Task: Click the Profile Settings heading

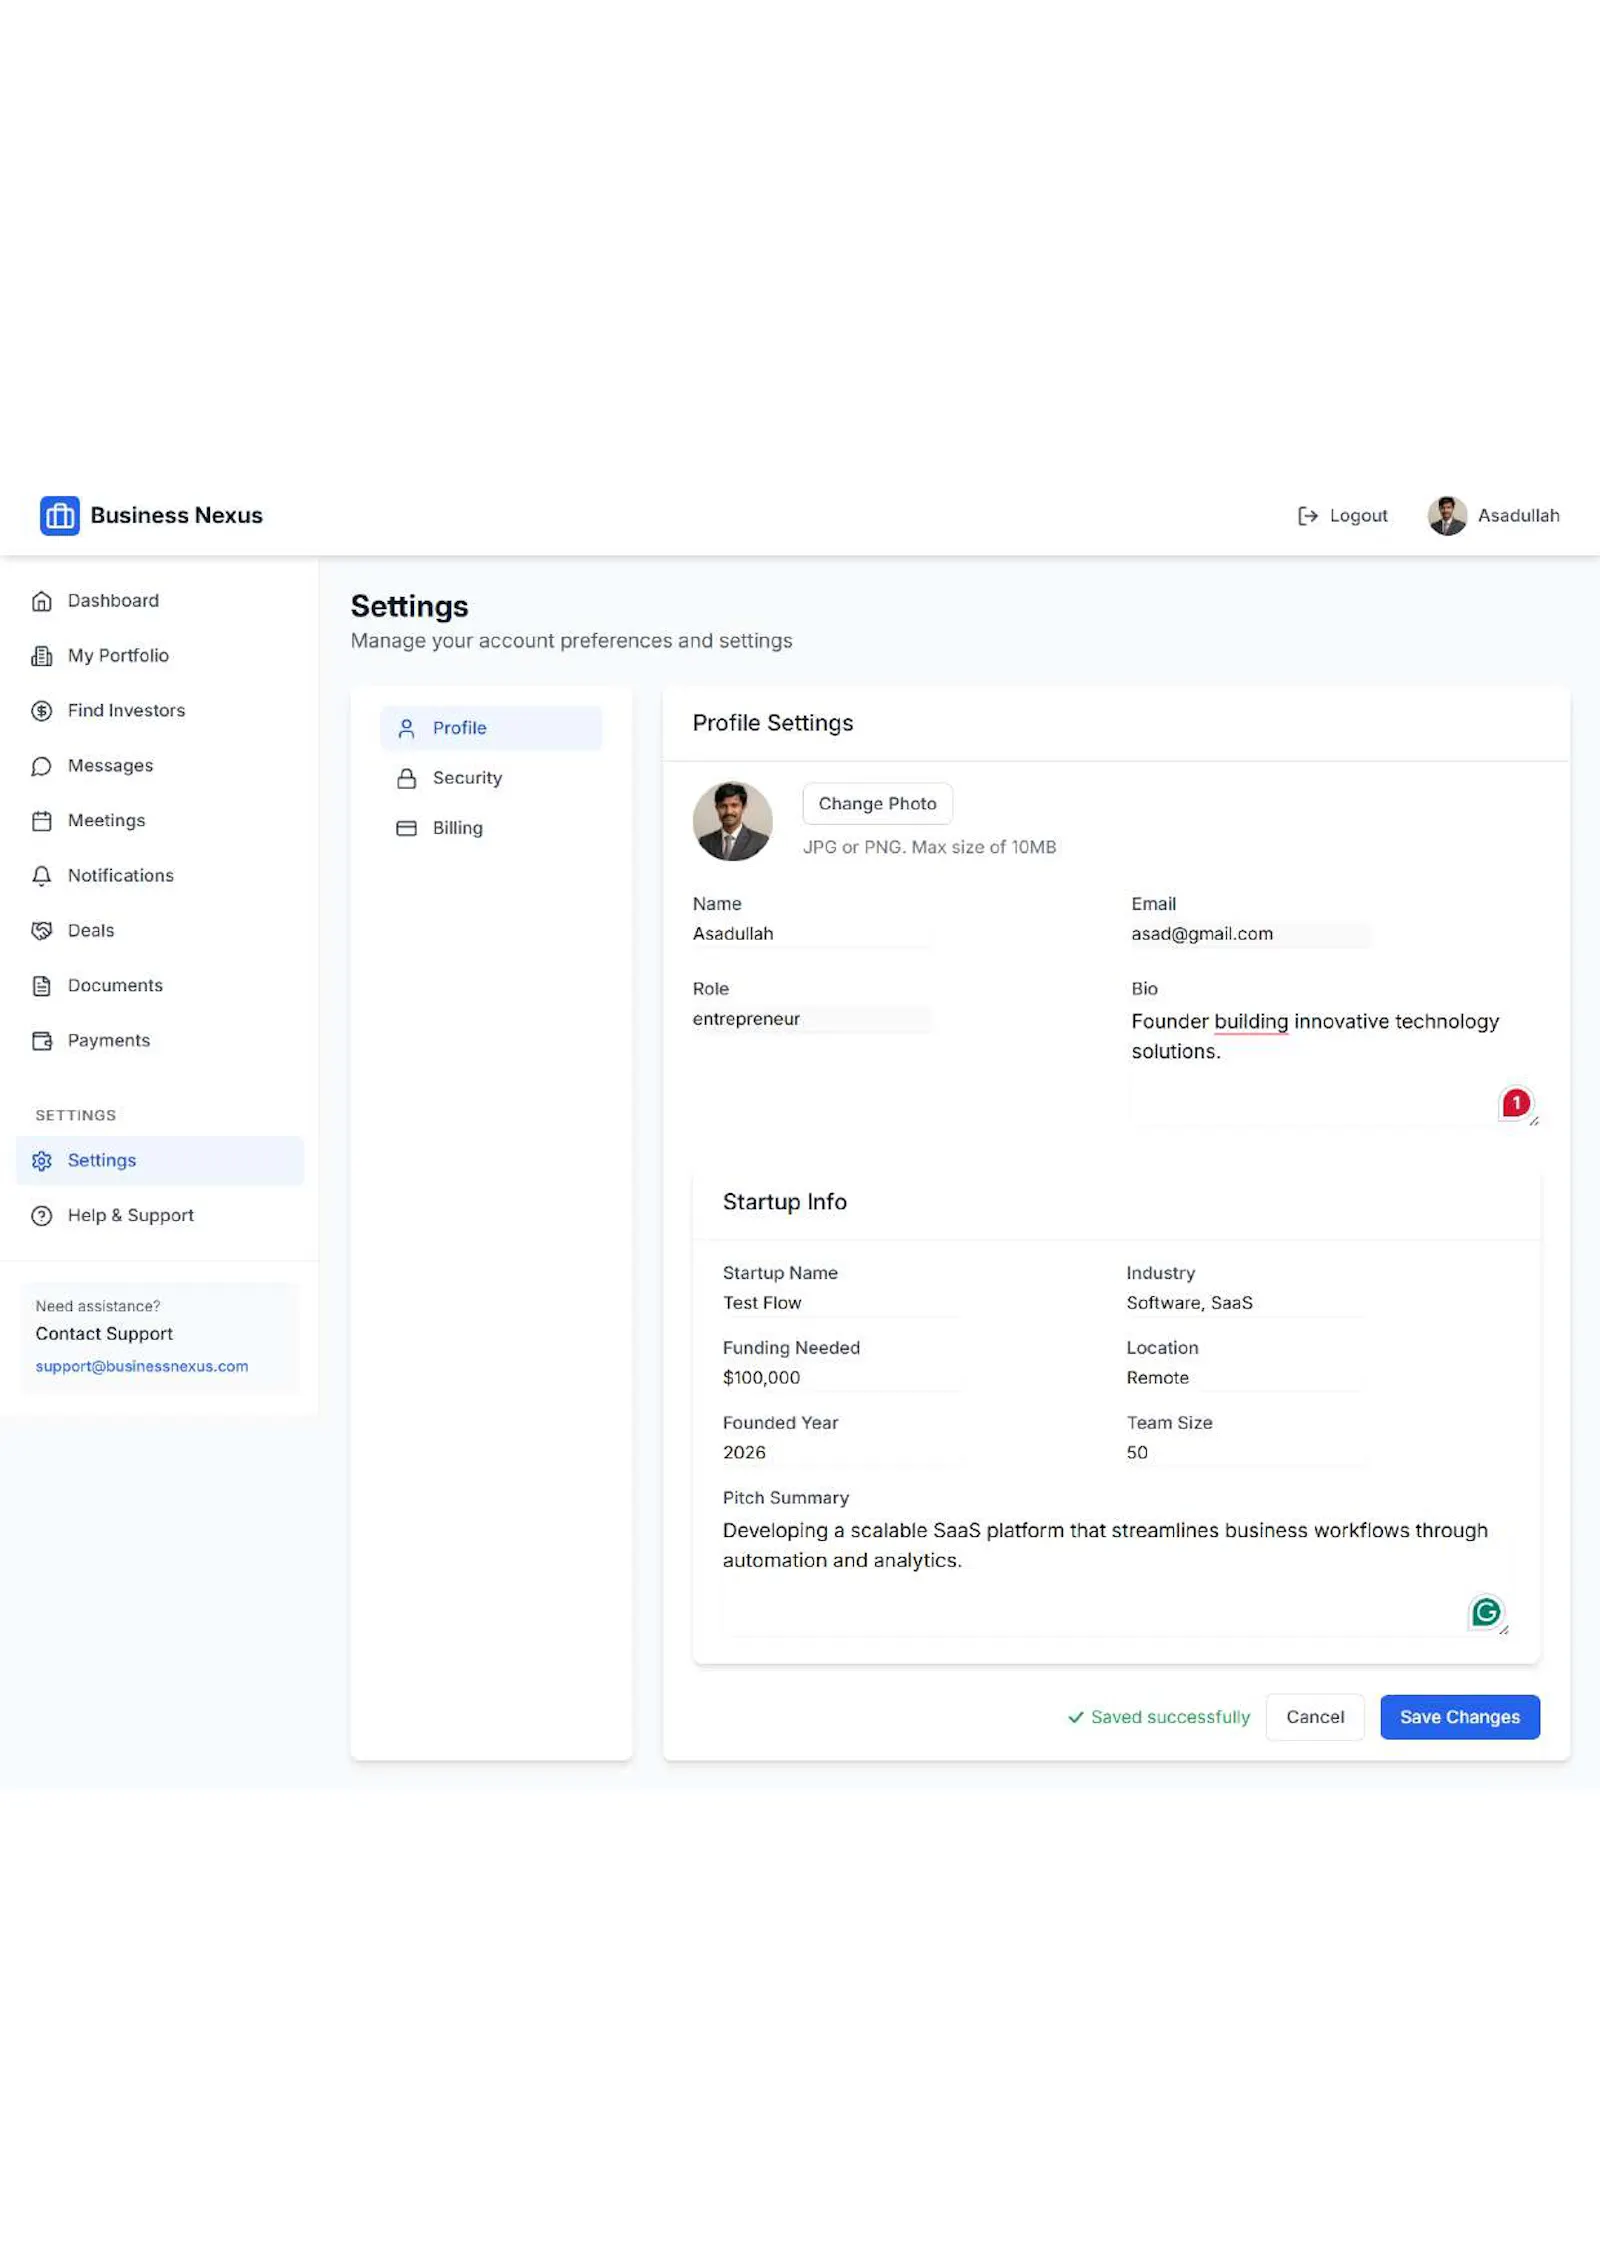Action: [x=773, y=723]
